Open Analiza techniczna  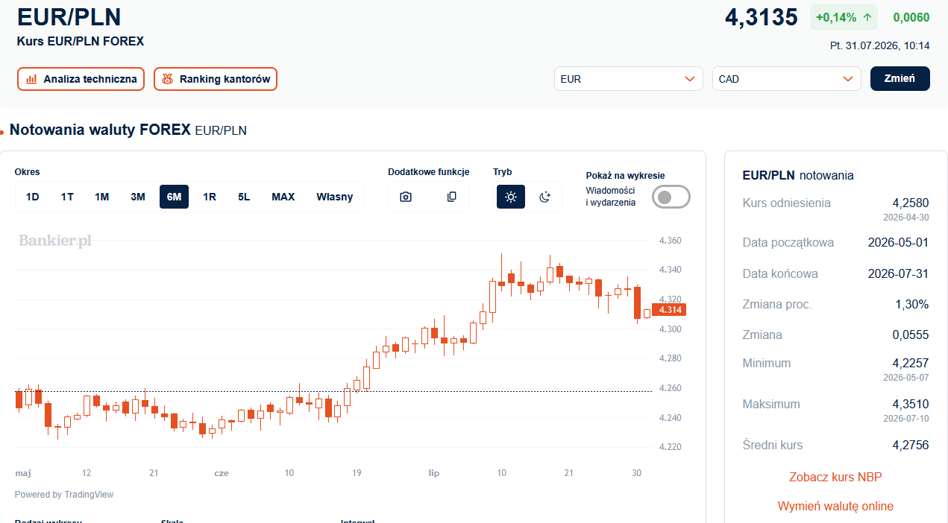[x=81, y=79]
